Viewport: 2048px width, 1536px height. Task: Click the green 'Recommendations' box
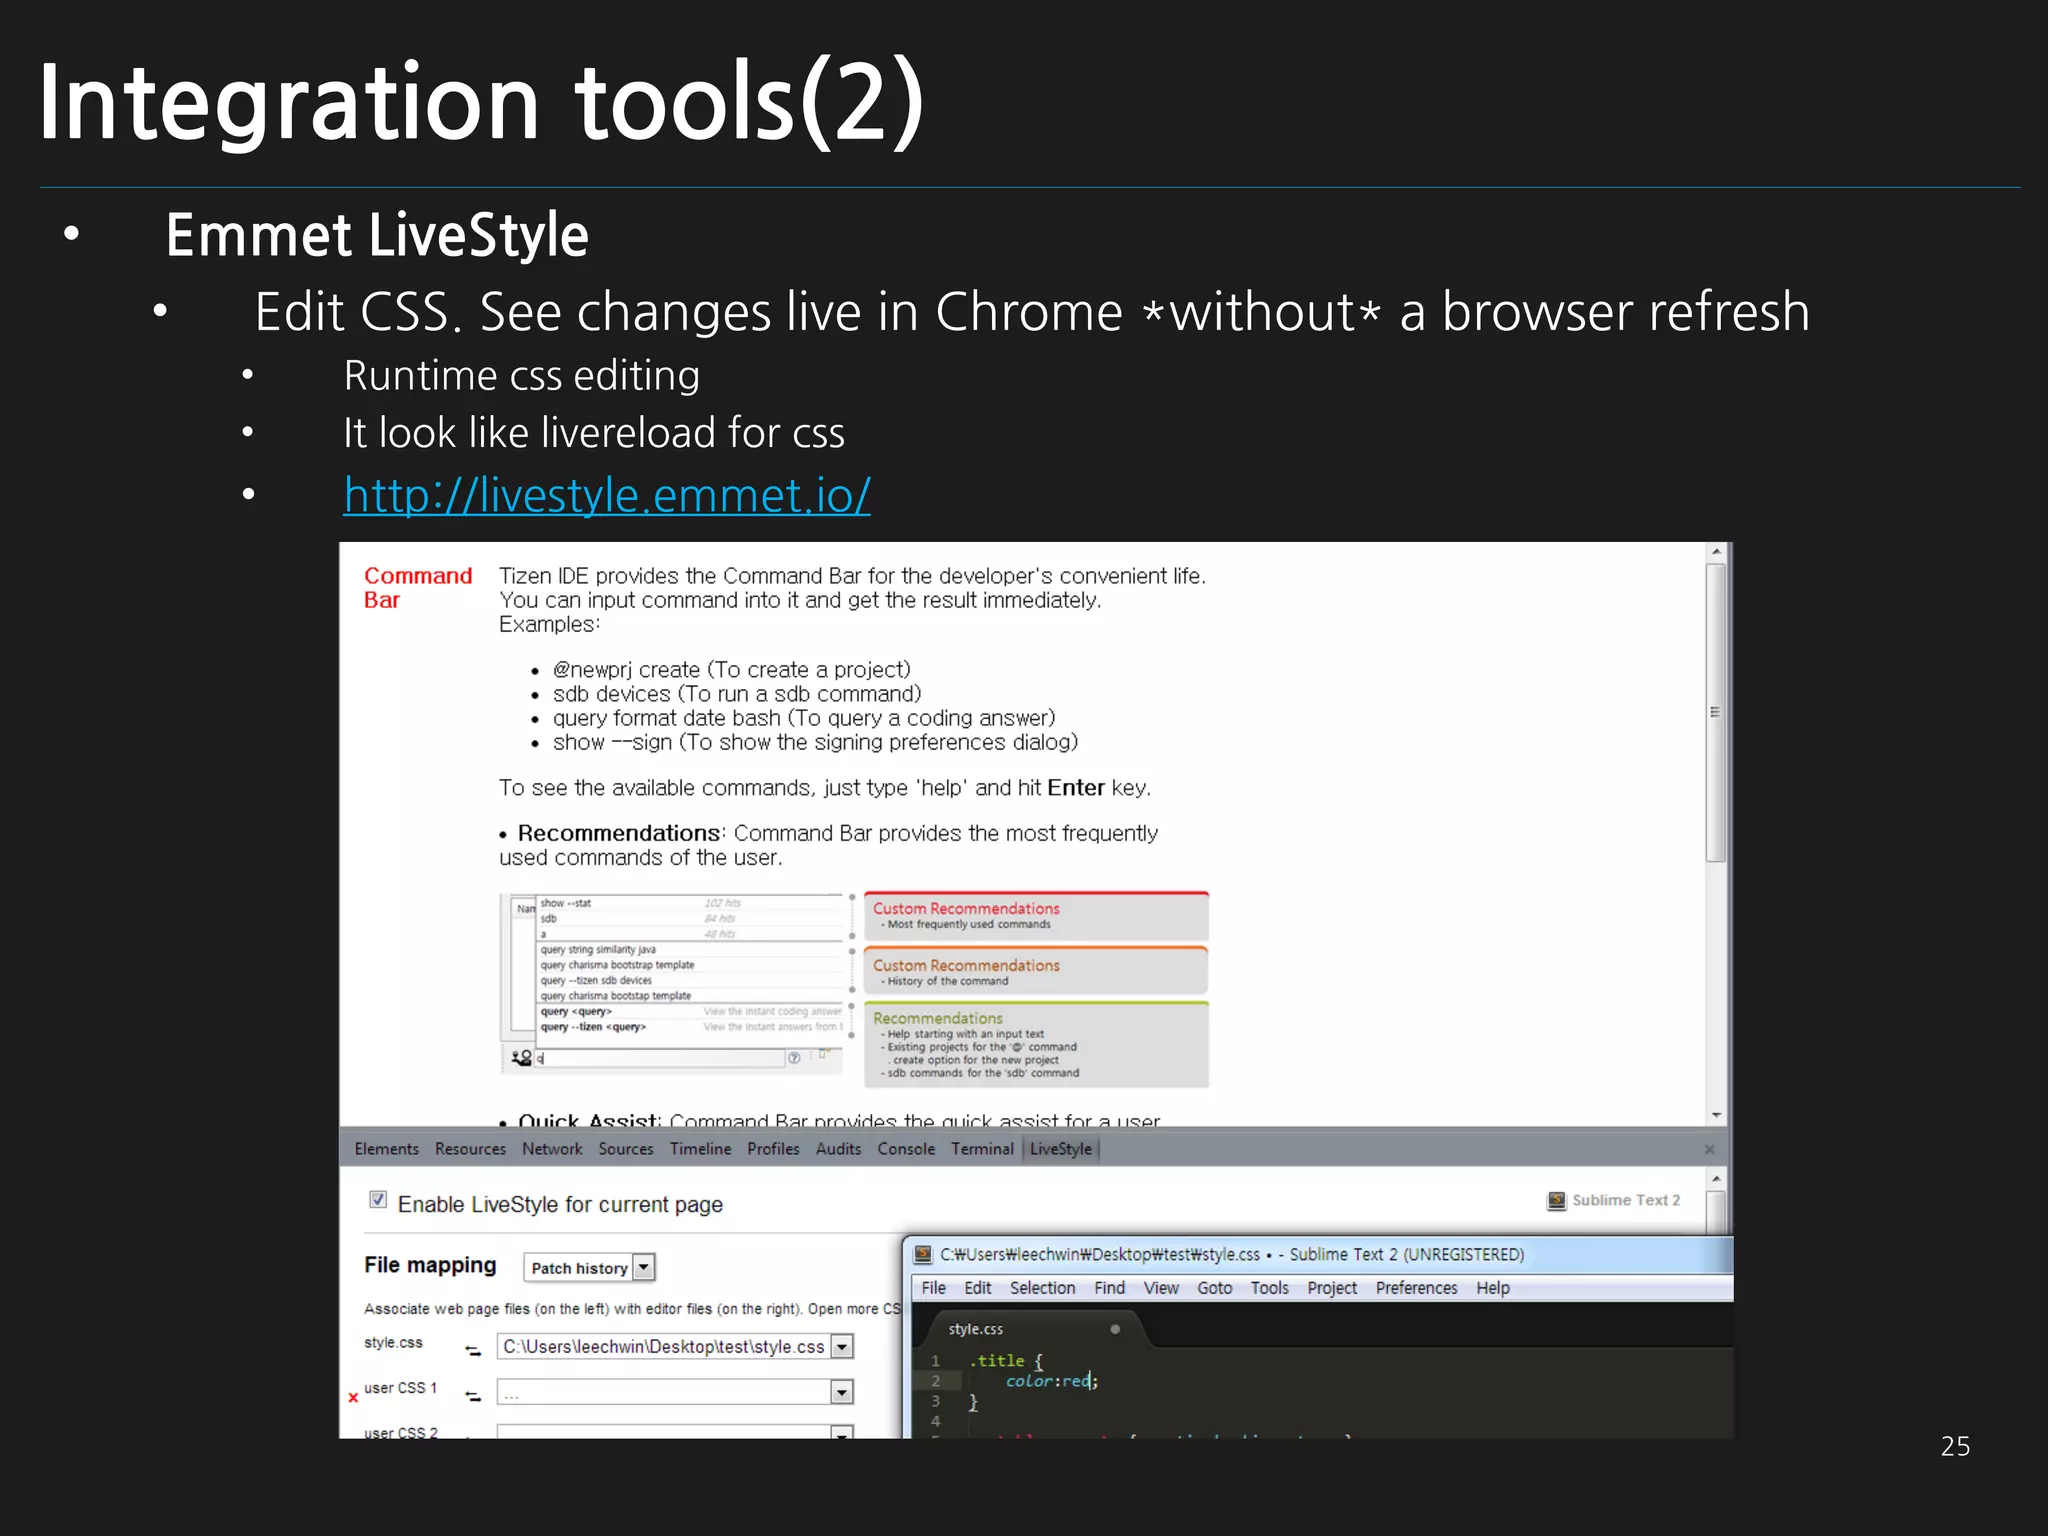point(1036,1044)
